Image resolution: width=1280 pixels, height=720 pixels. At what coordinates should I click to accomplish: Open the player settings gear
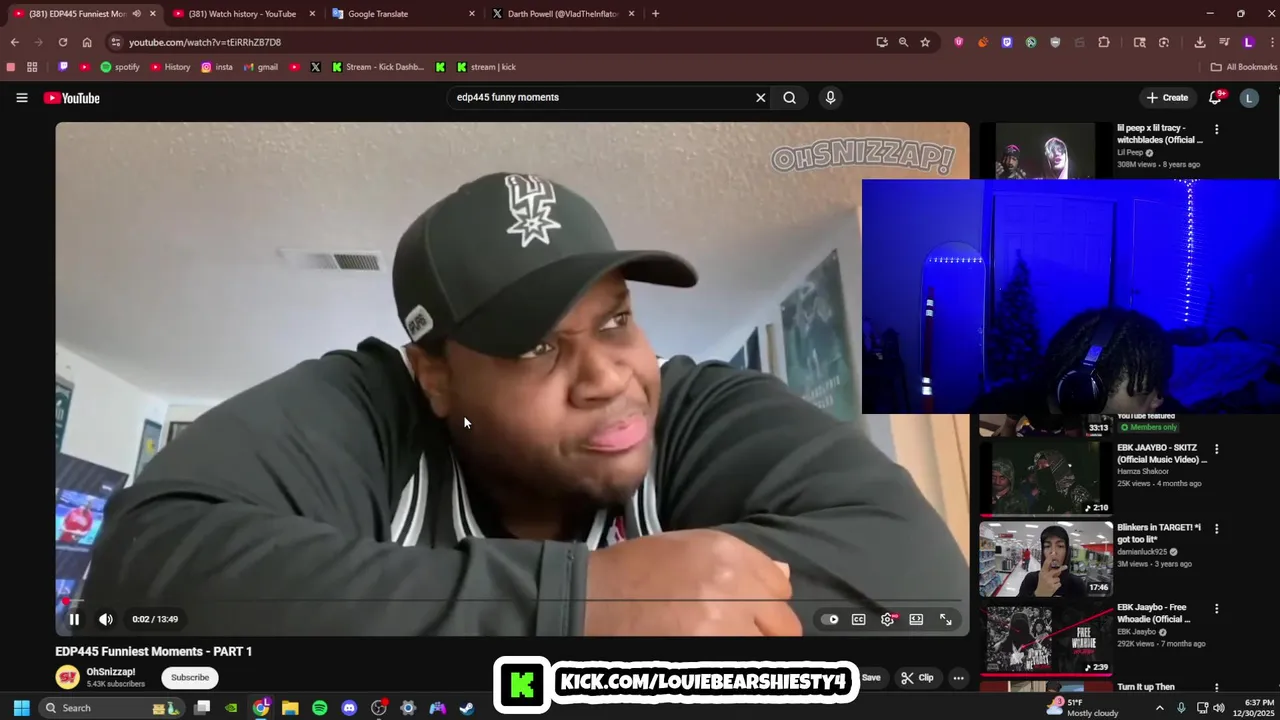pos(887,619)
